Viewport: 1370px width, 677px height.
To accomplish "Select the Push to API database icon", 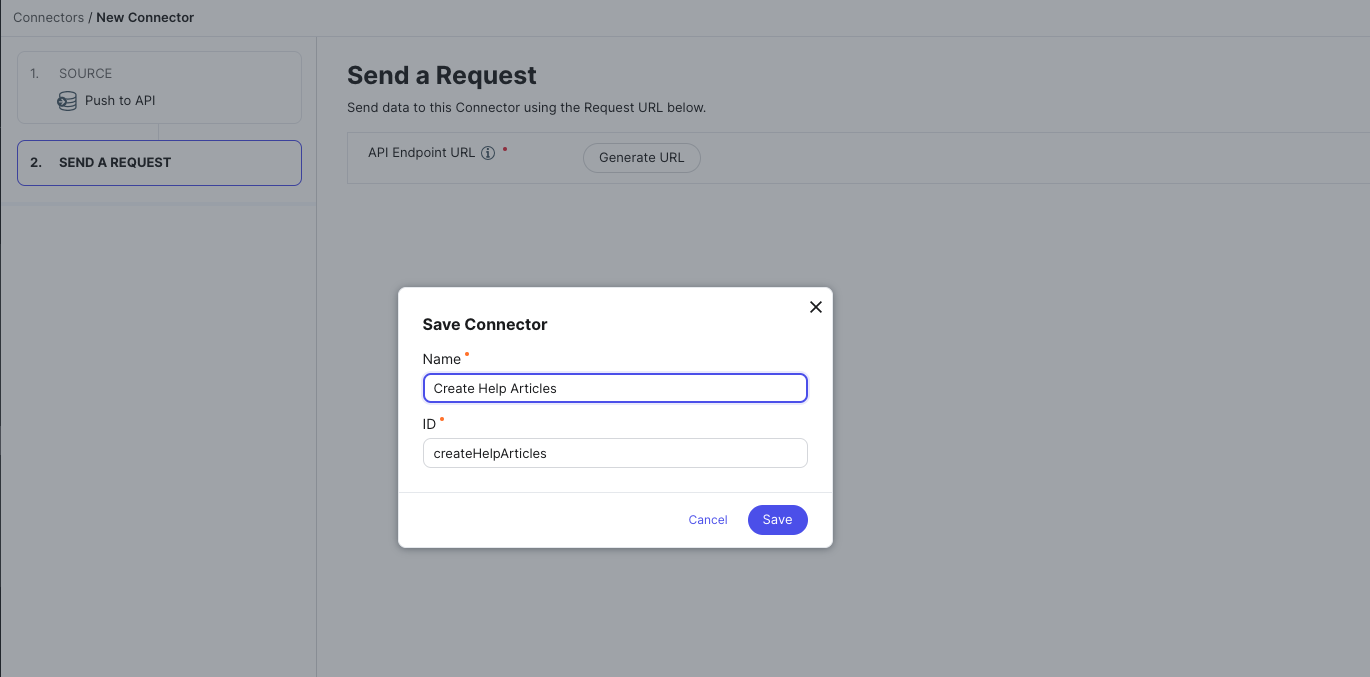I will point(67,101).
